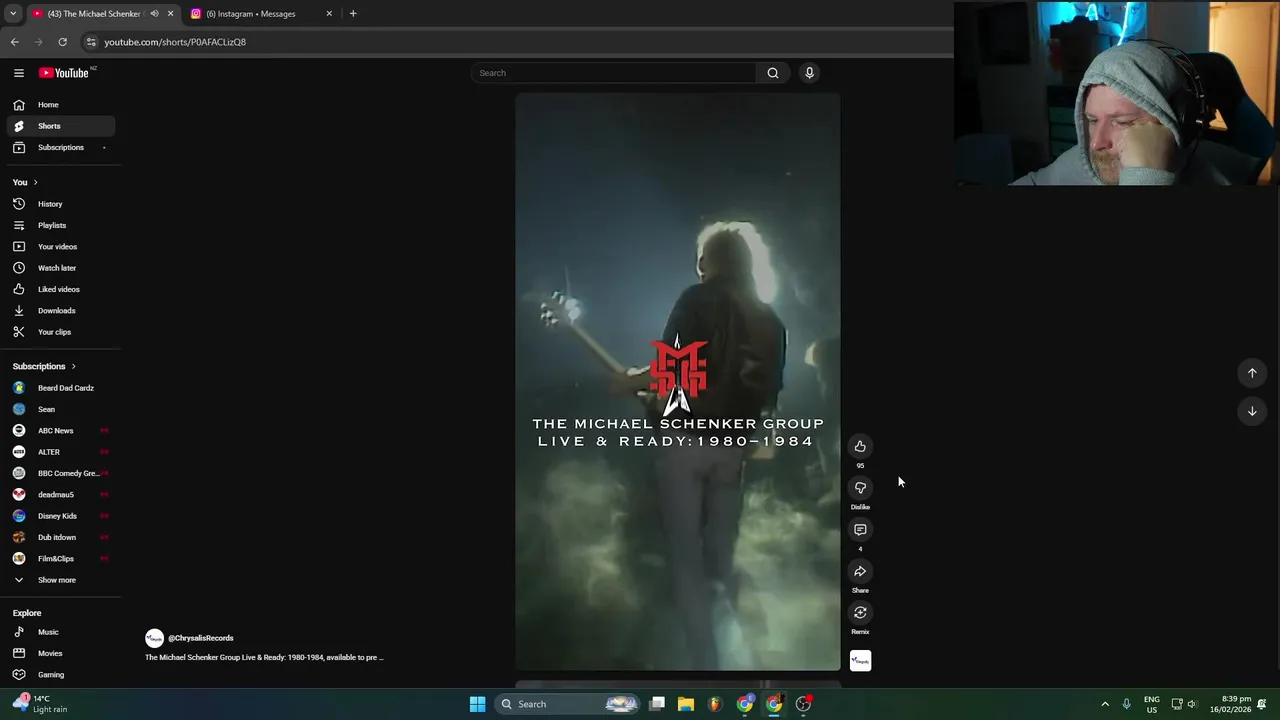
Task: Share this Short
Action: pyautogui.click(x=860, y=571)
